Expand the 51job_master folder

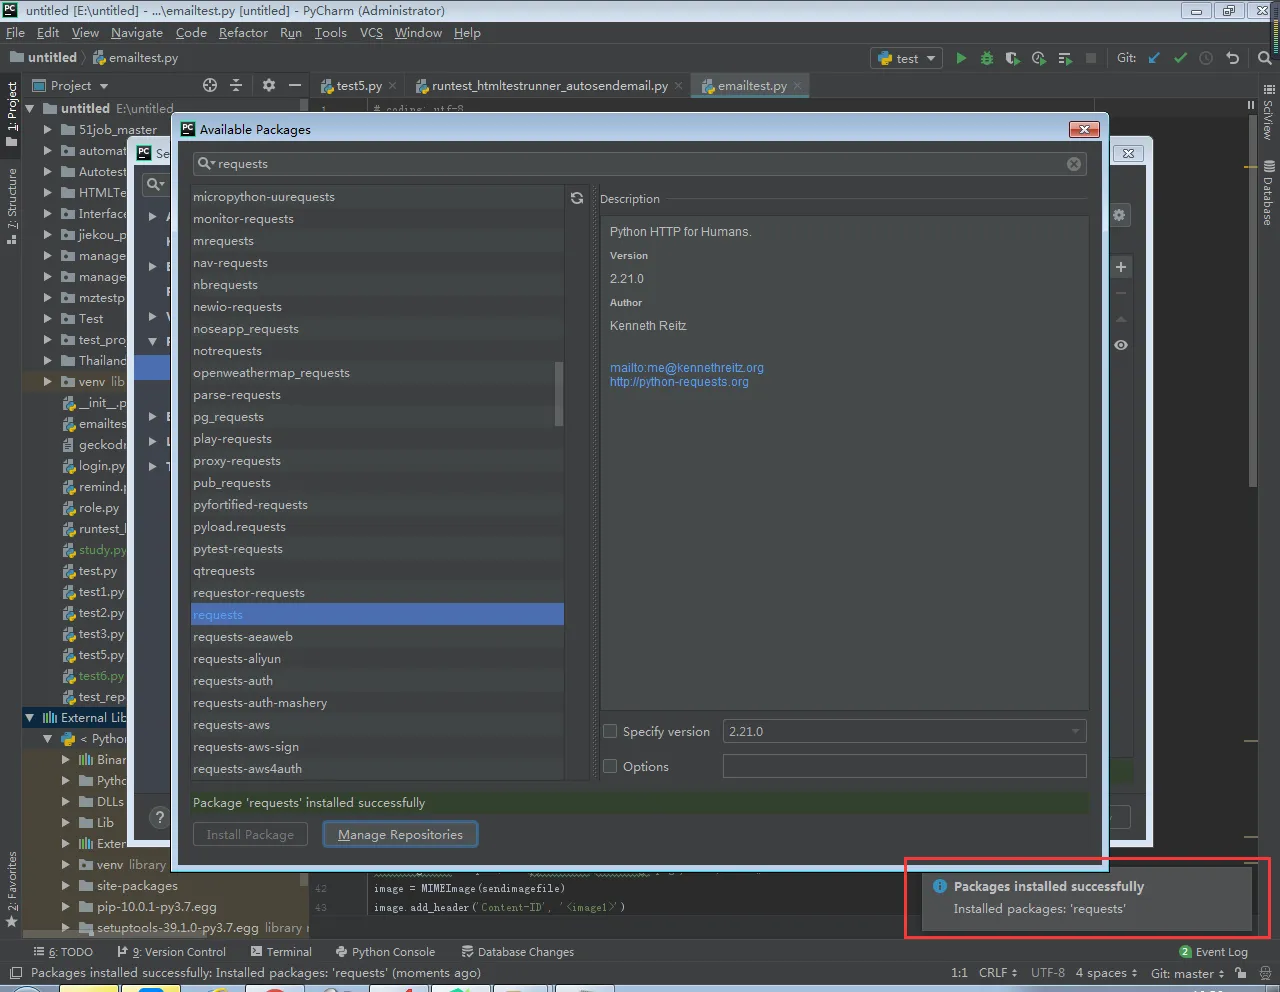pos(47,129)
